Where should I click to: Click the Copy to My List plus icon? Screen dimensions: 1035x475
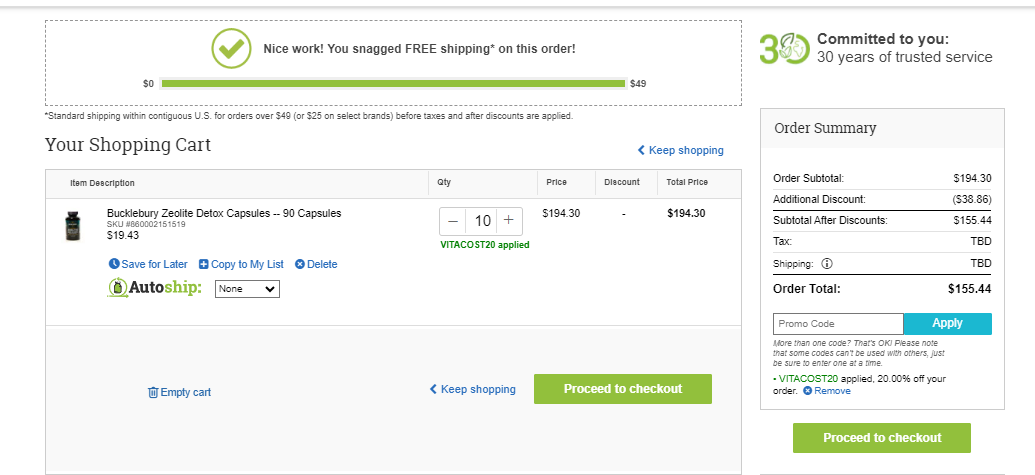[x=203, y=264]
